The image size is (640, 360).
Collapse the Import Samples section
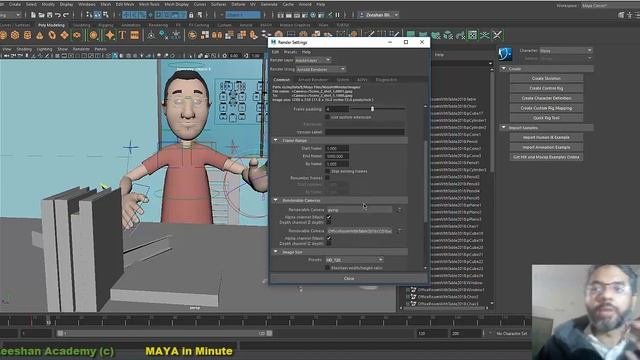click(504, 128)
